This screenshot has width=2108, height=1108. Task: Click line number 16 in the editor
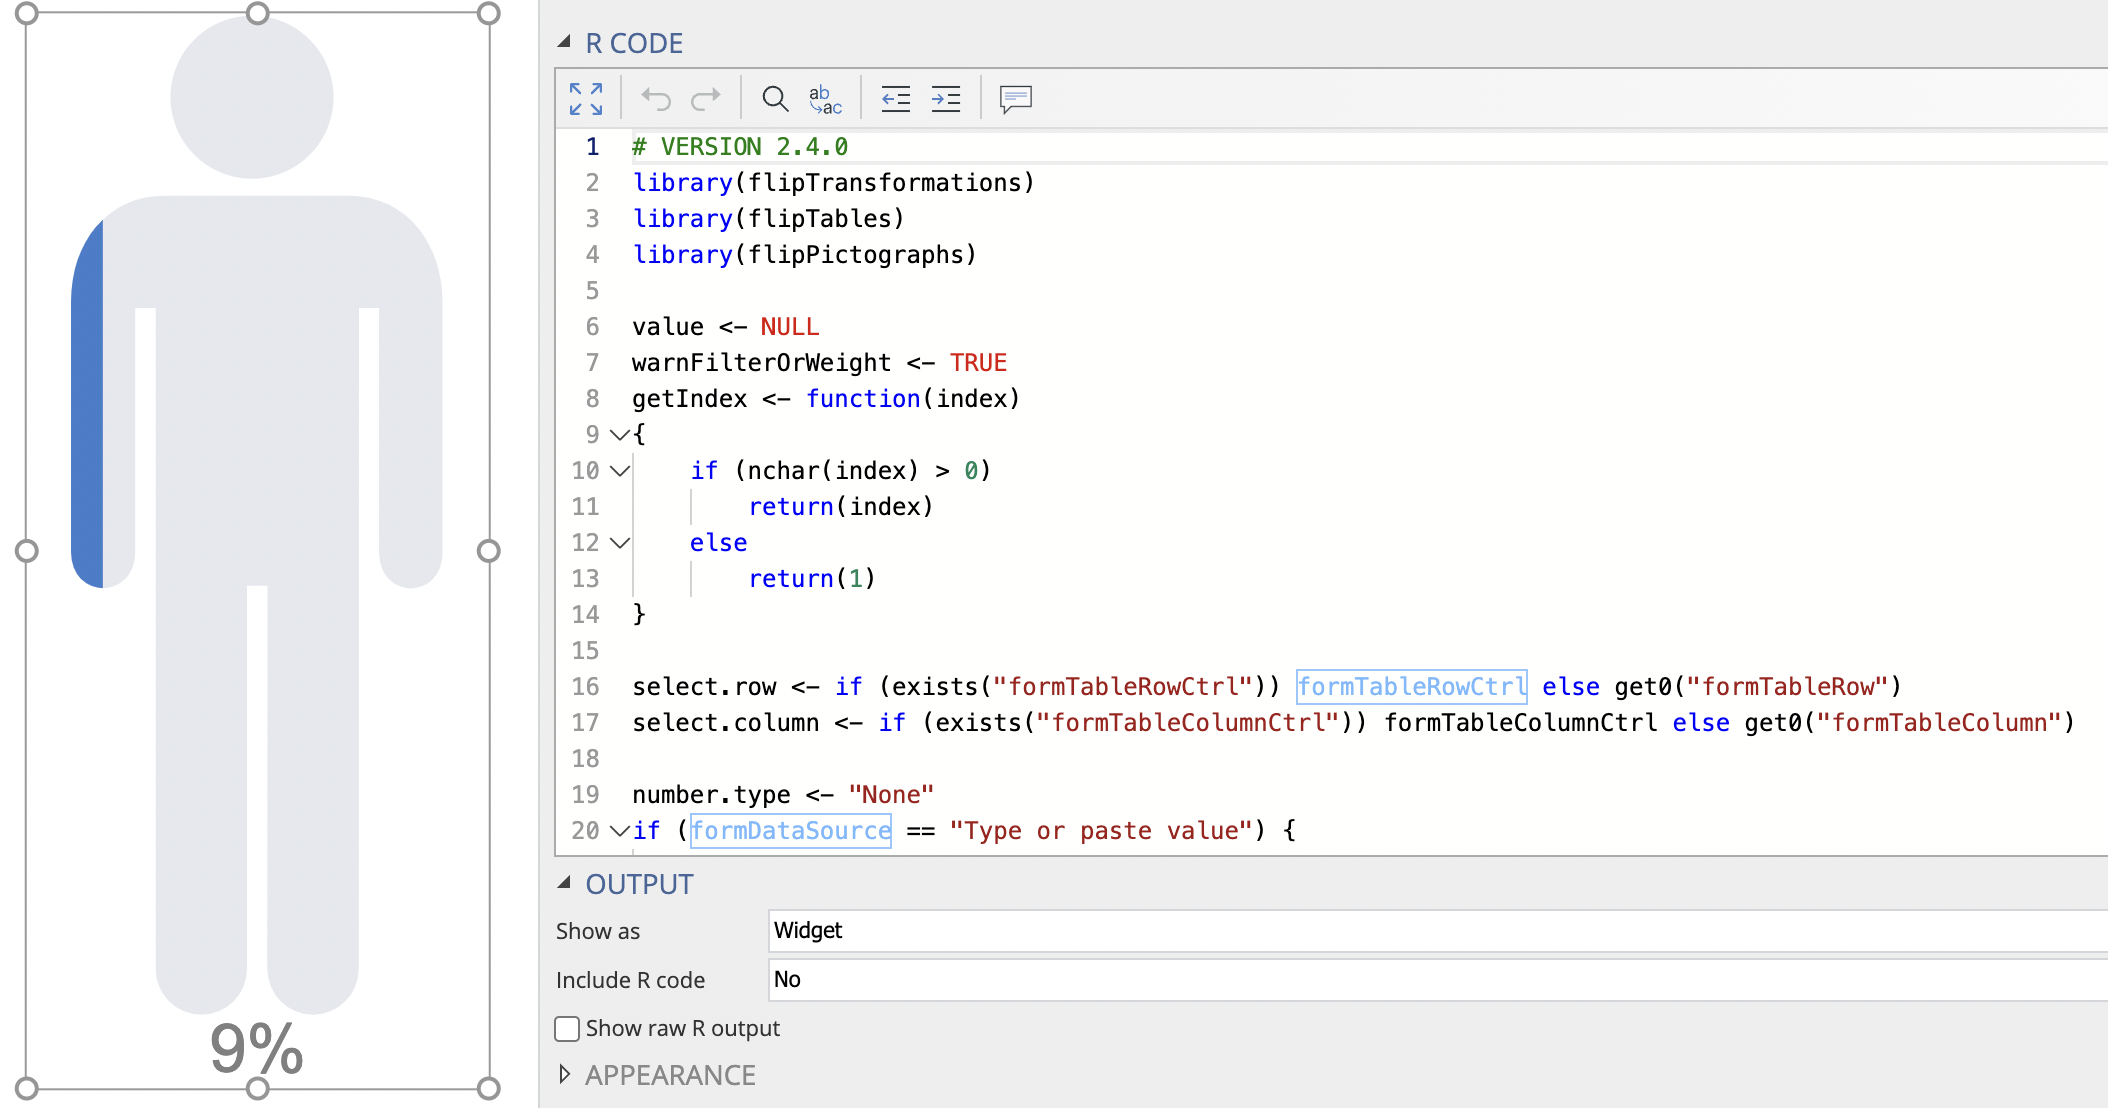point(585,686)
